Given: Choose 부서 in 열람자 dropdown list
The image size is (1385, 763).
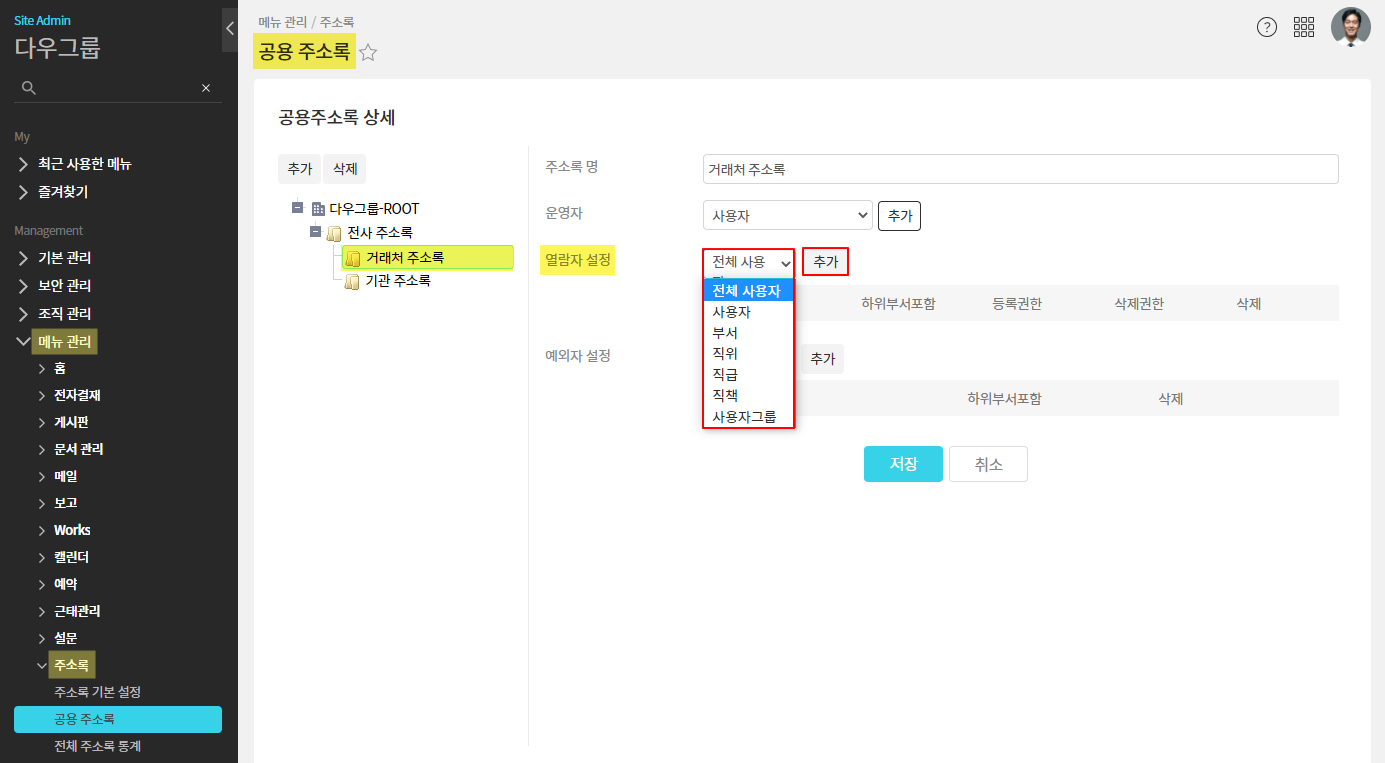Looking at the screenshot, I should tap(725, 333).
